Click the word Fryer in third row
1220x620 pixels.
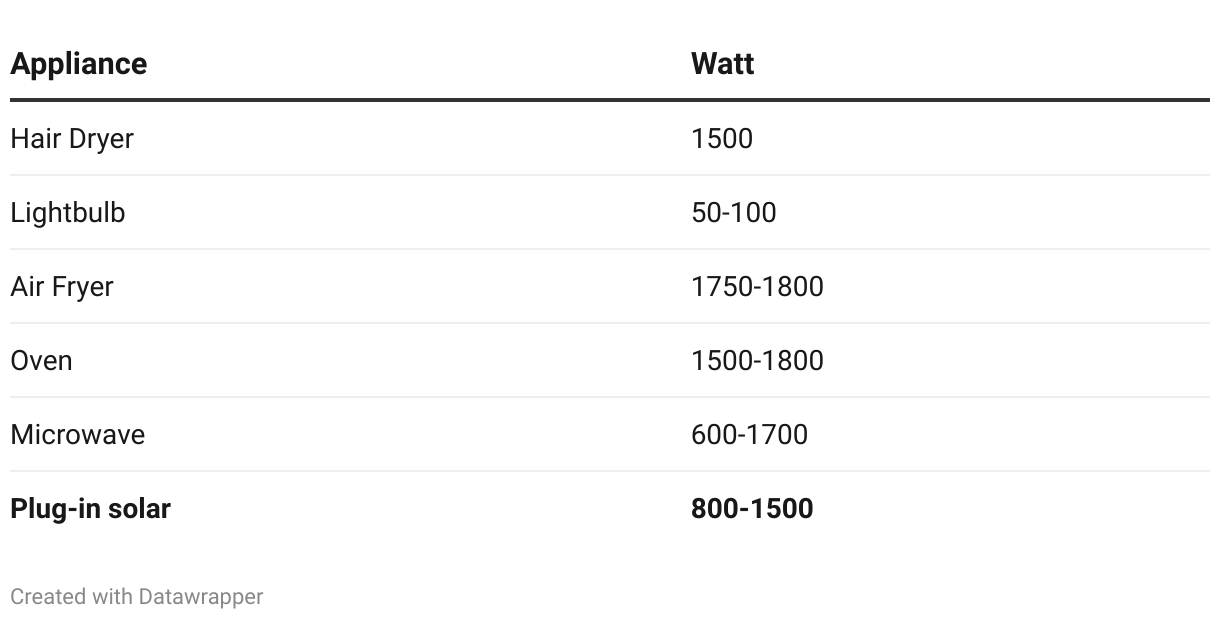coord(82,287)
